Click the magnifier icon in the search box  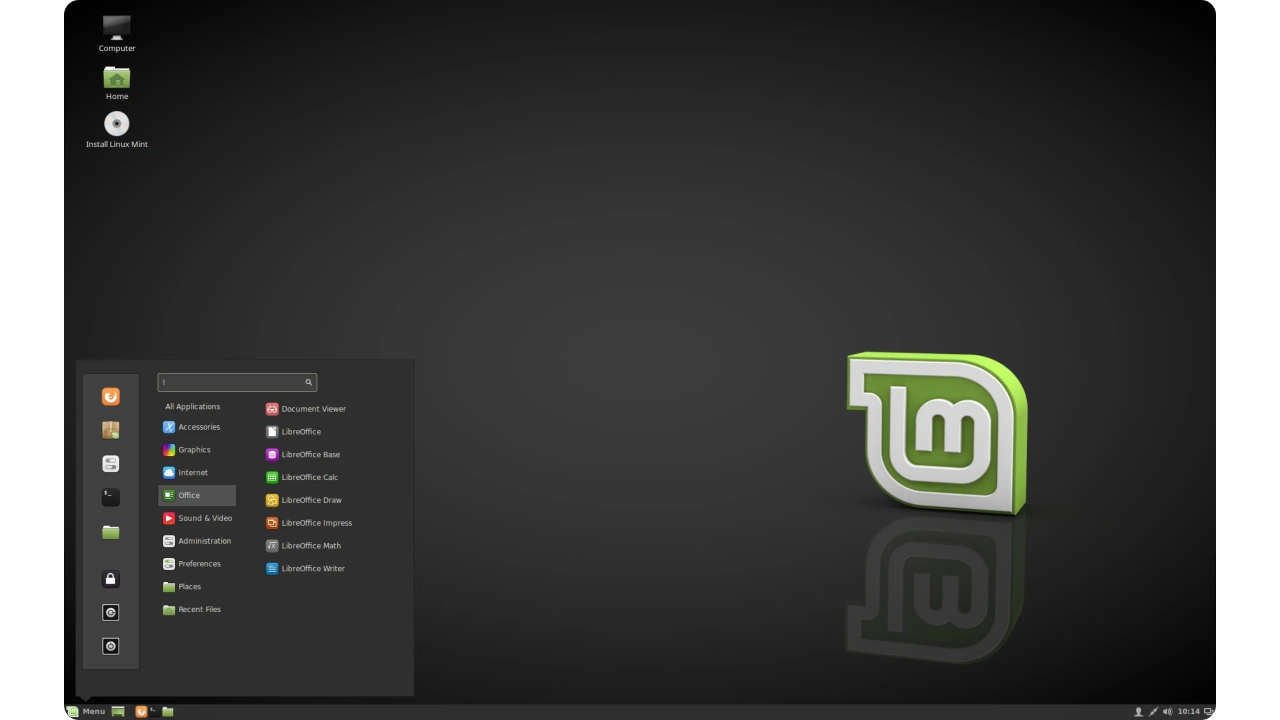click(x=309, y=382)
